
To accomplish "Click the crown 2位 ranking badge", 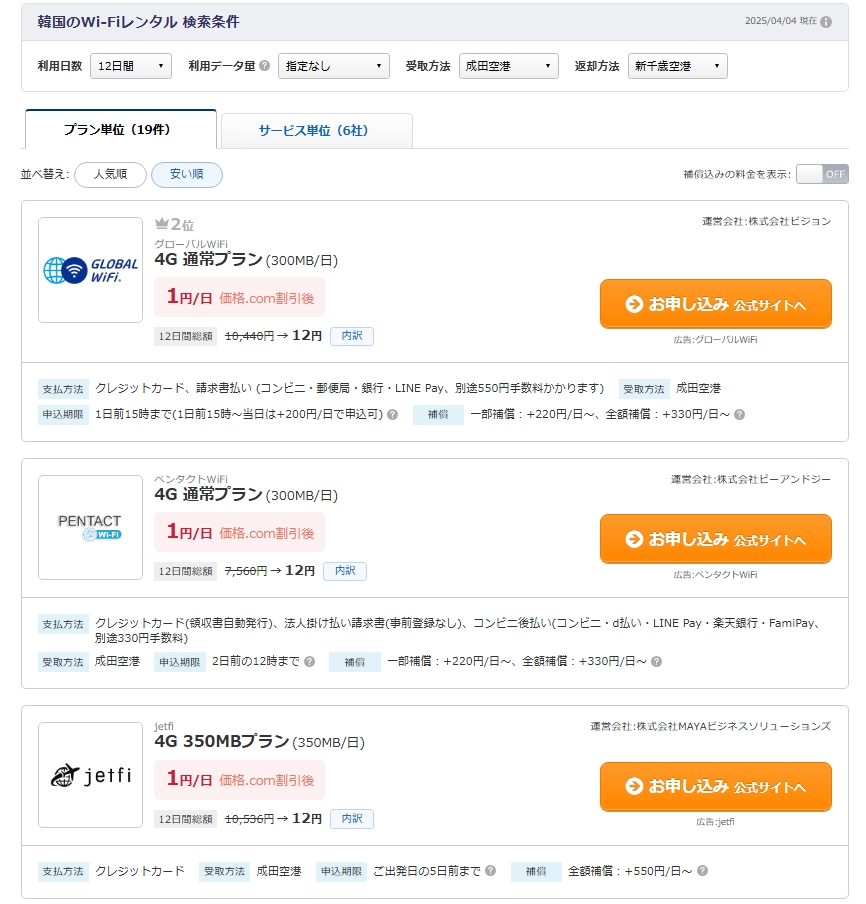I will [174, 224].
